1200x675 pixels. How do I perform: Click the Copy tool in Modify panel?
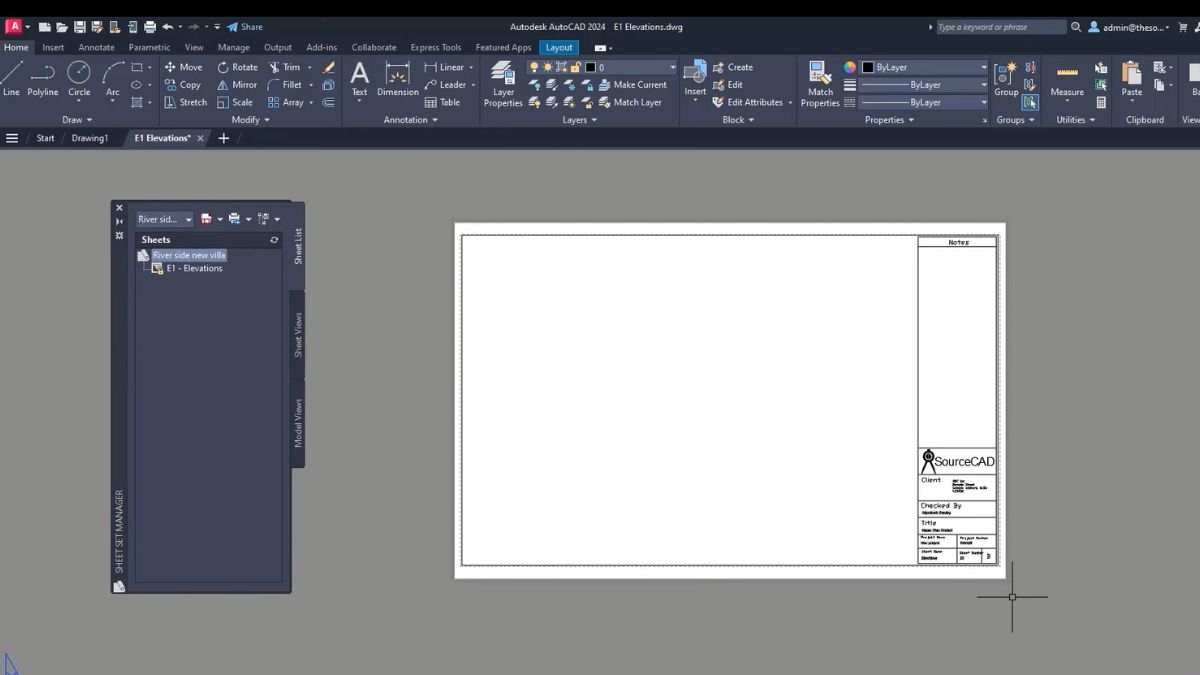(183, 85)
